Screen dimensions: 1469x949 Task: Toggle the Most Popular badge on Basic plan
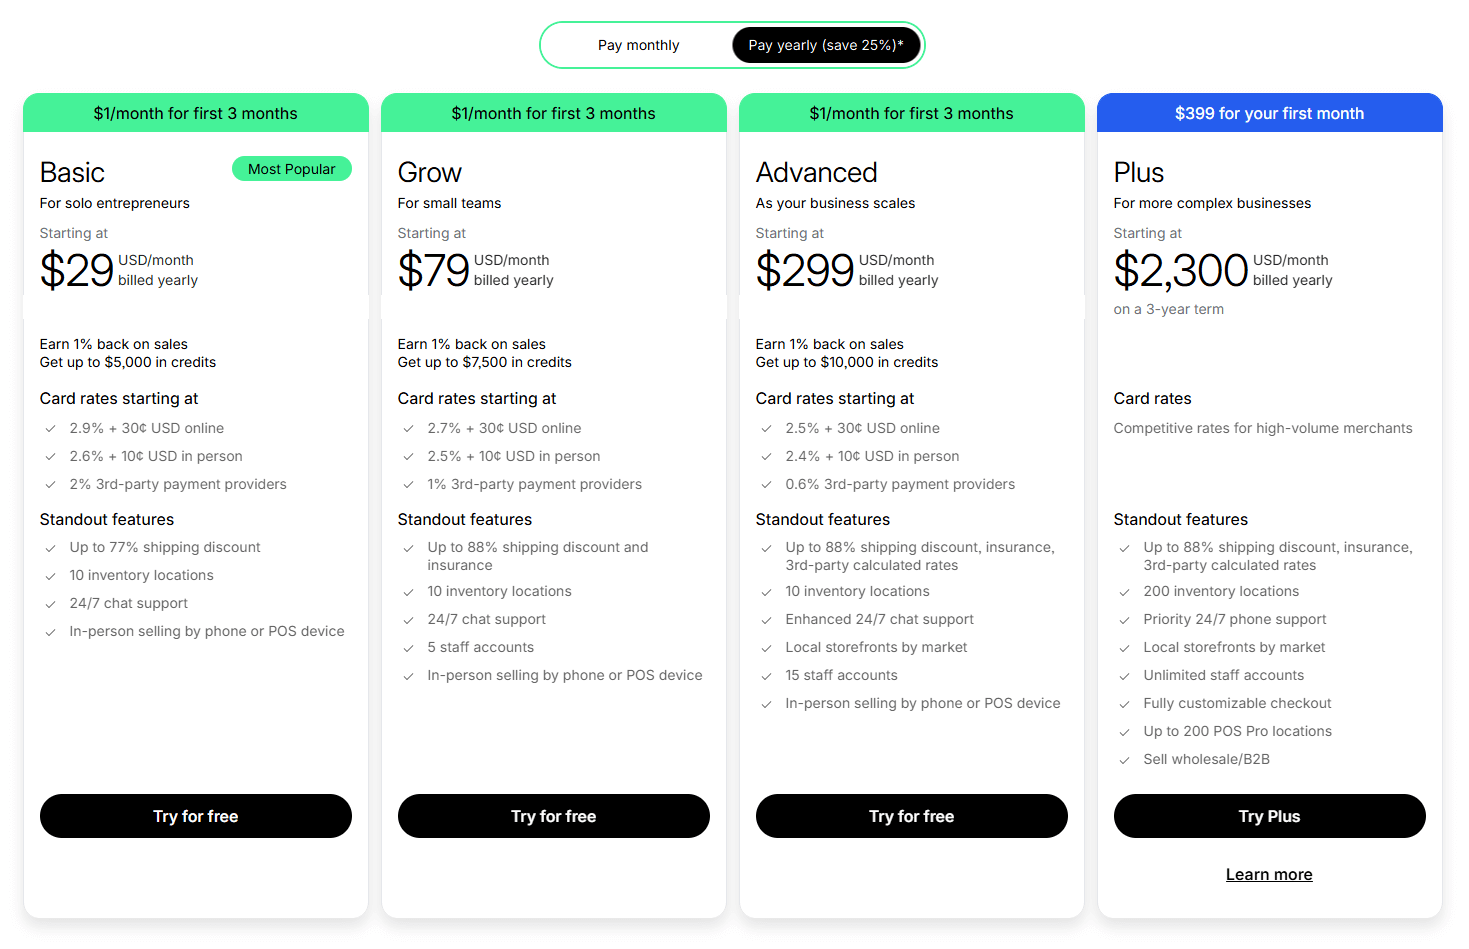click(292, 168)
